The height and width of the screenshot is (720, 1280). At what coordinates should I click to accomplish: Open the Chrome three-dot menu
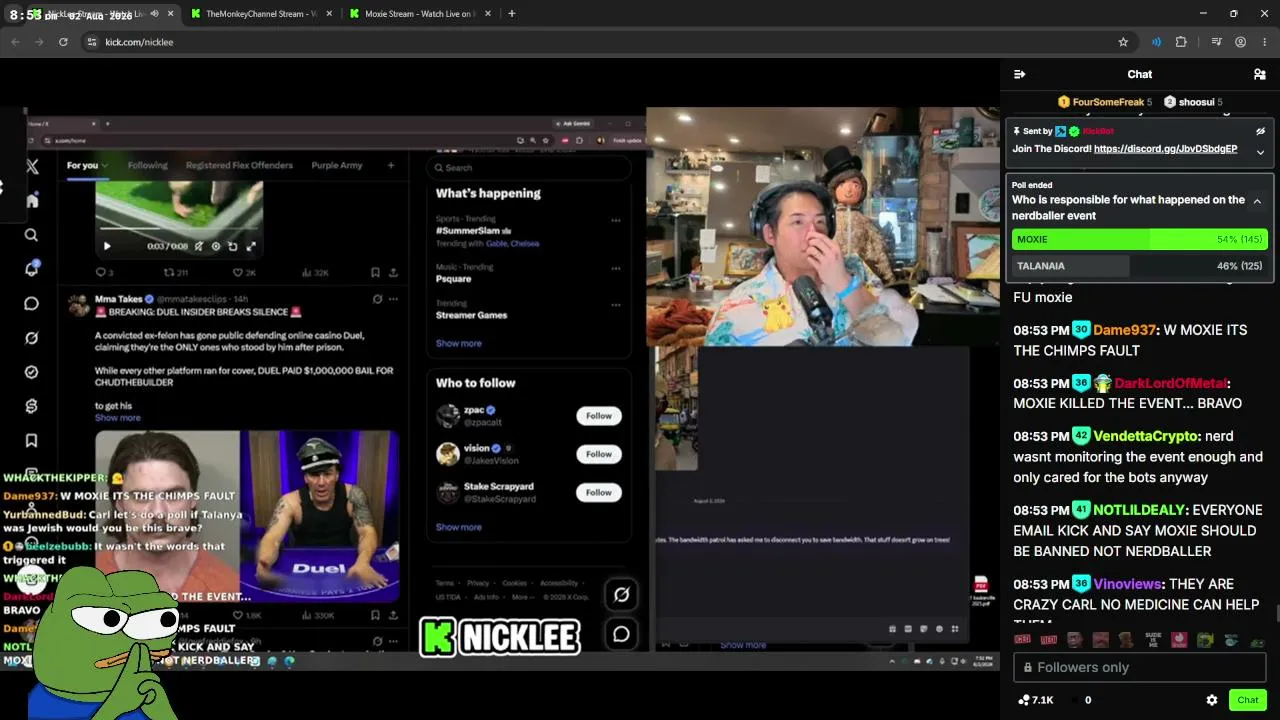click(1265, 42)
